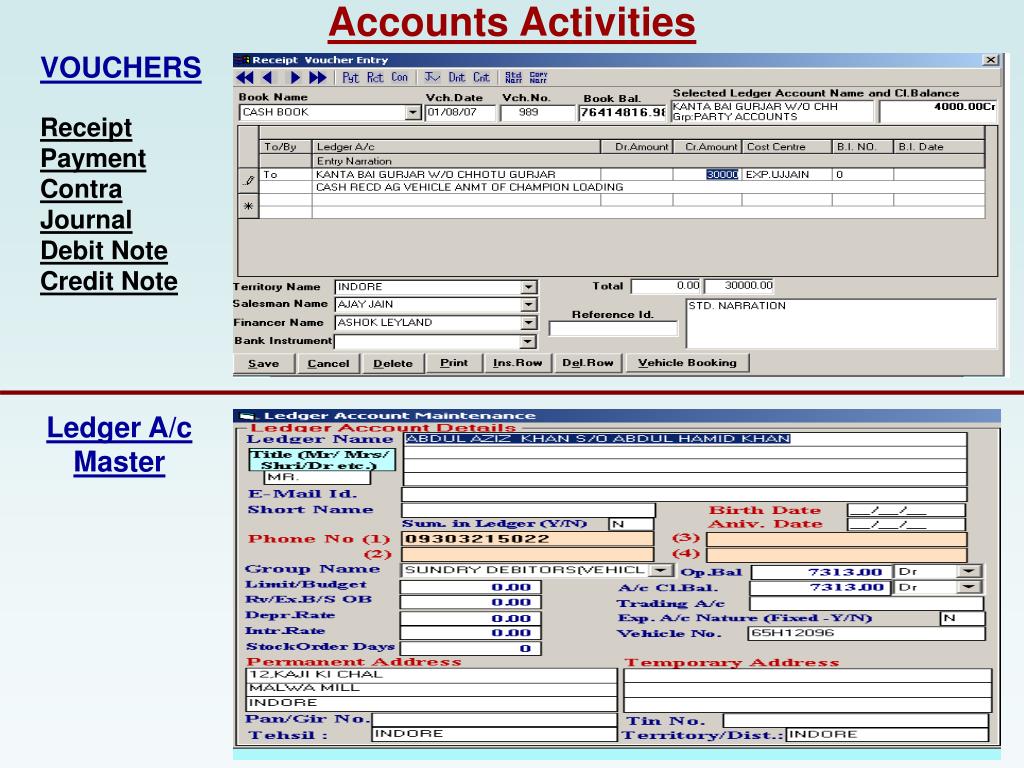Click the 'MALWA MILL' address line
The height and width of the screenshot is (768, 1024).
(x=431, y=688)
